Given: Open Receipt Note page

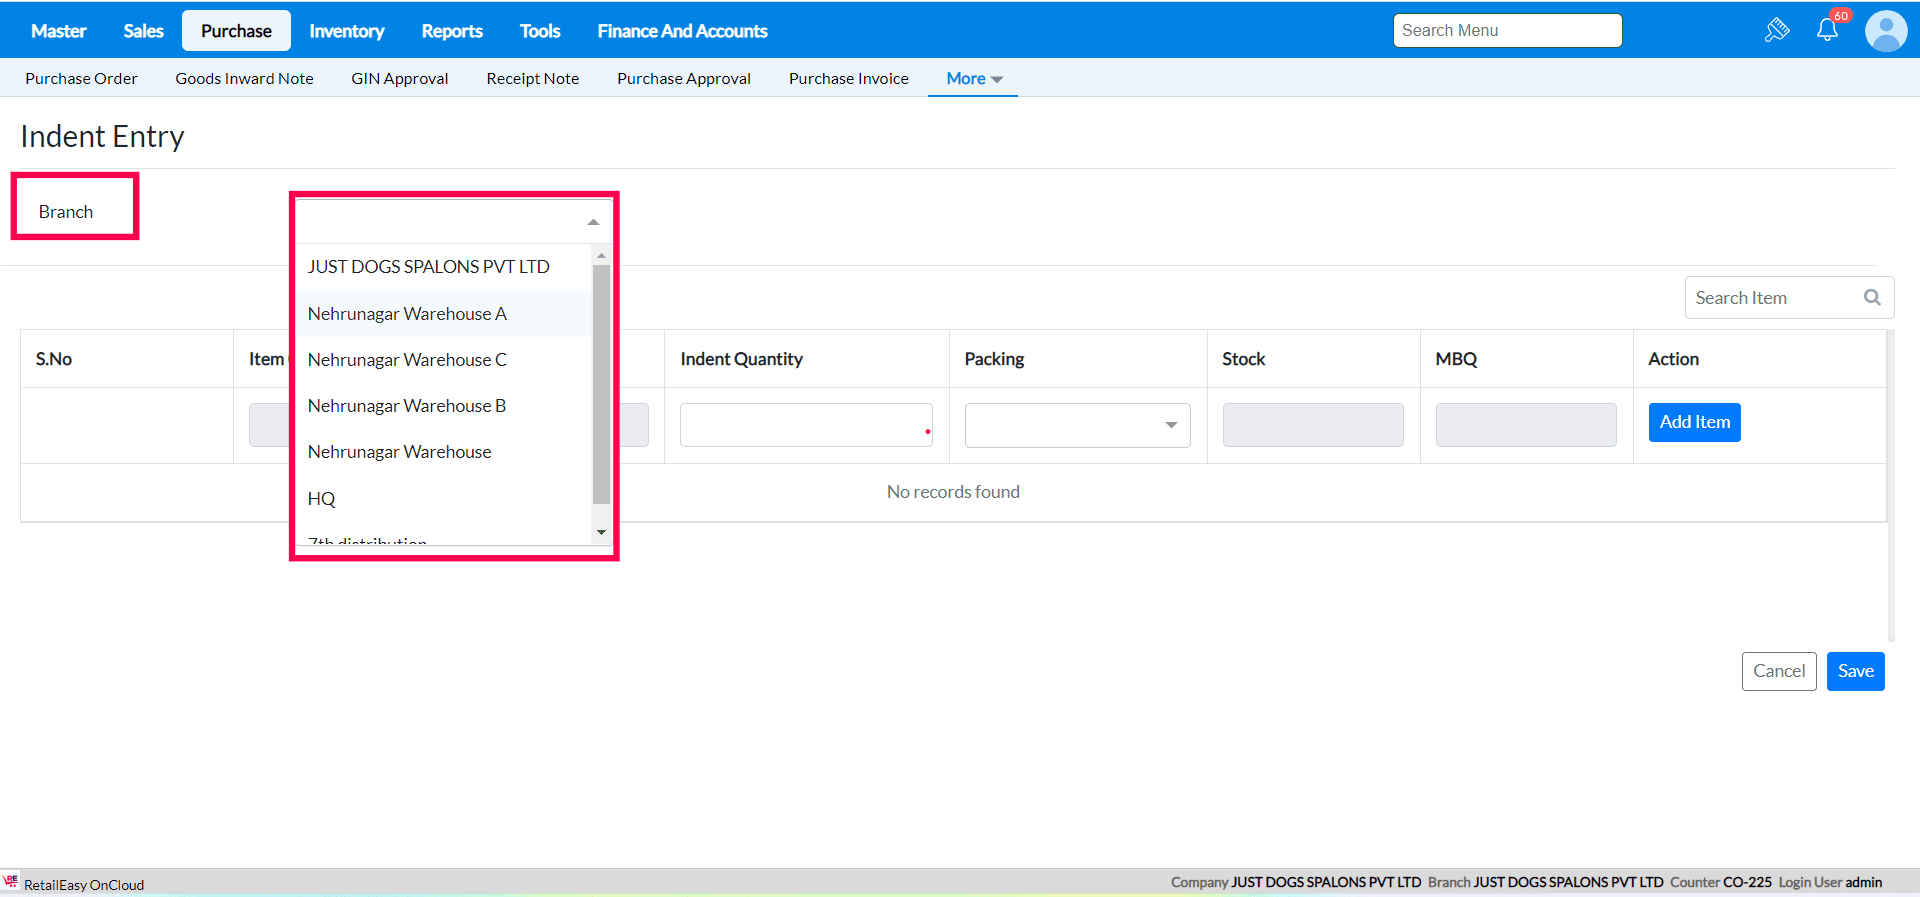Looking at the screenshot, I should click(x=533, y=78).
